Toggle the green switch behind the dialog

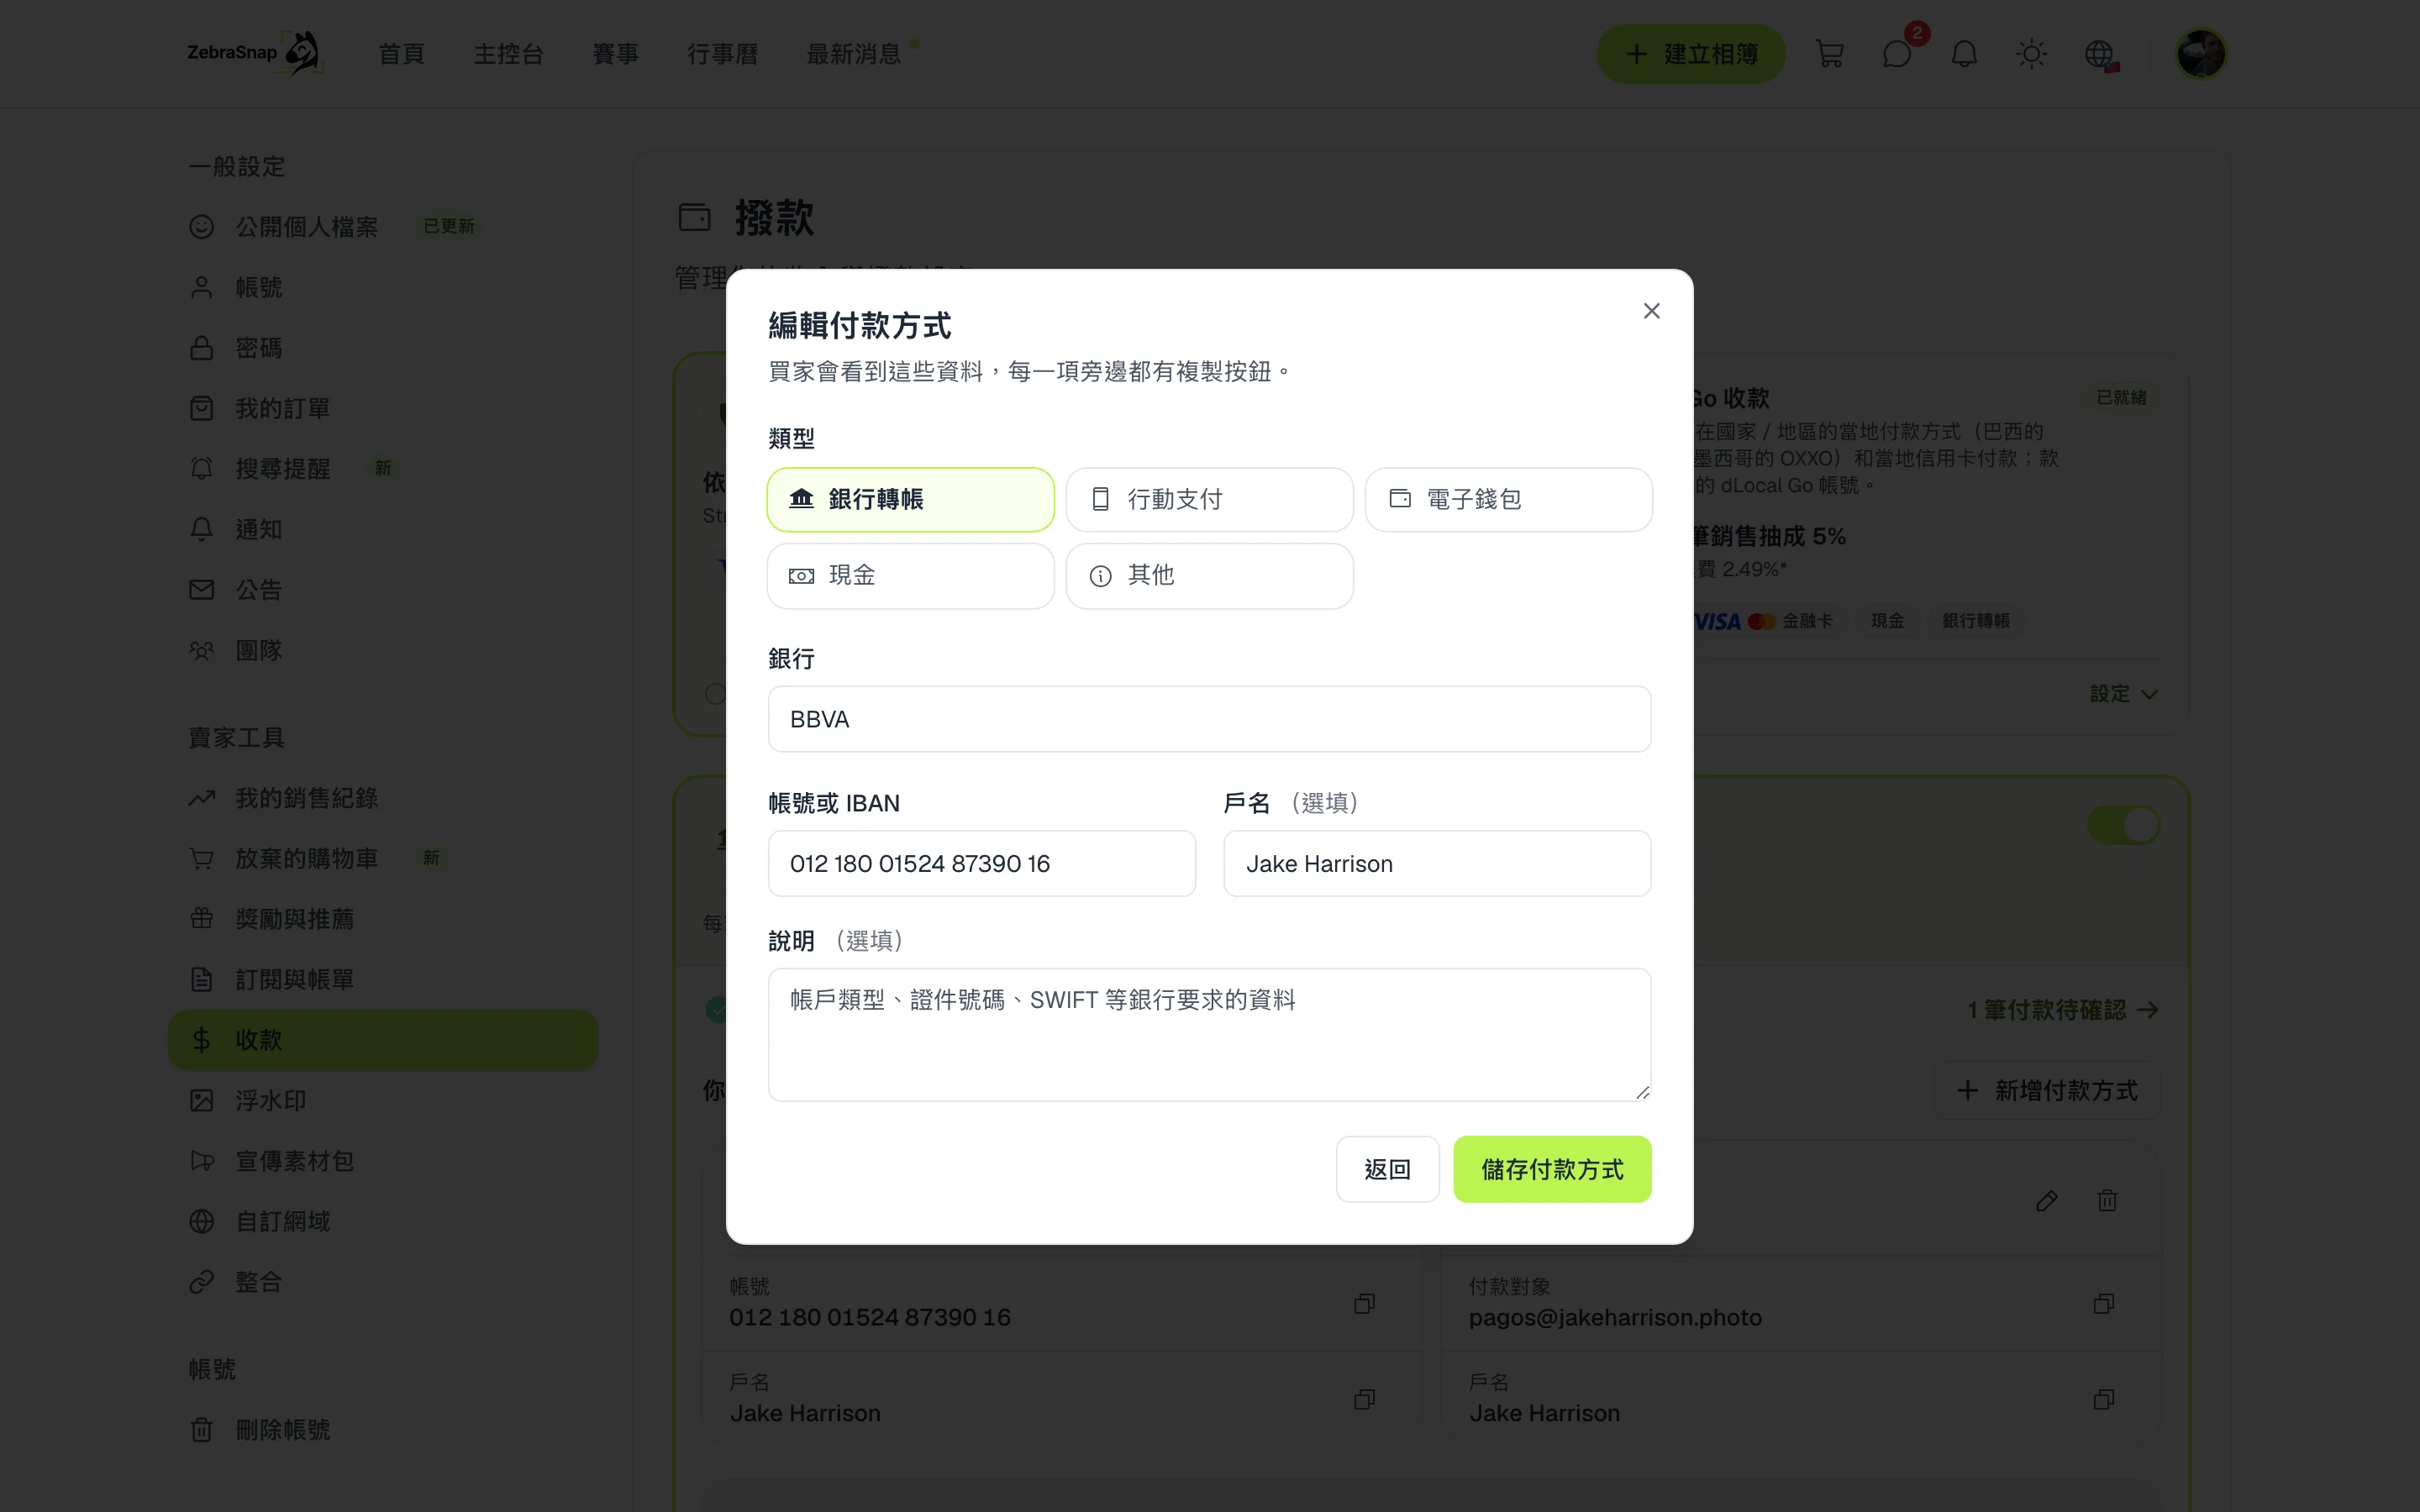(x=2124, y=825)
